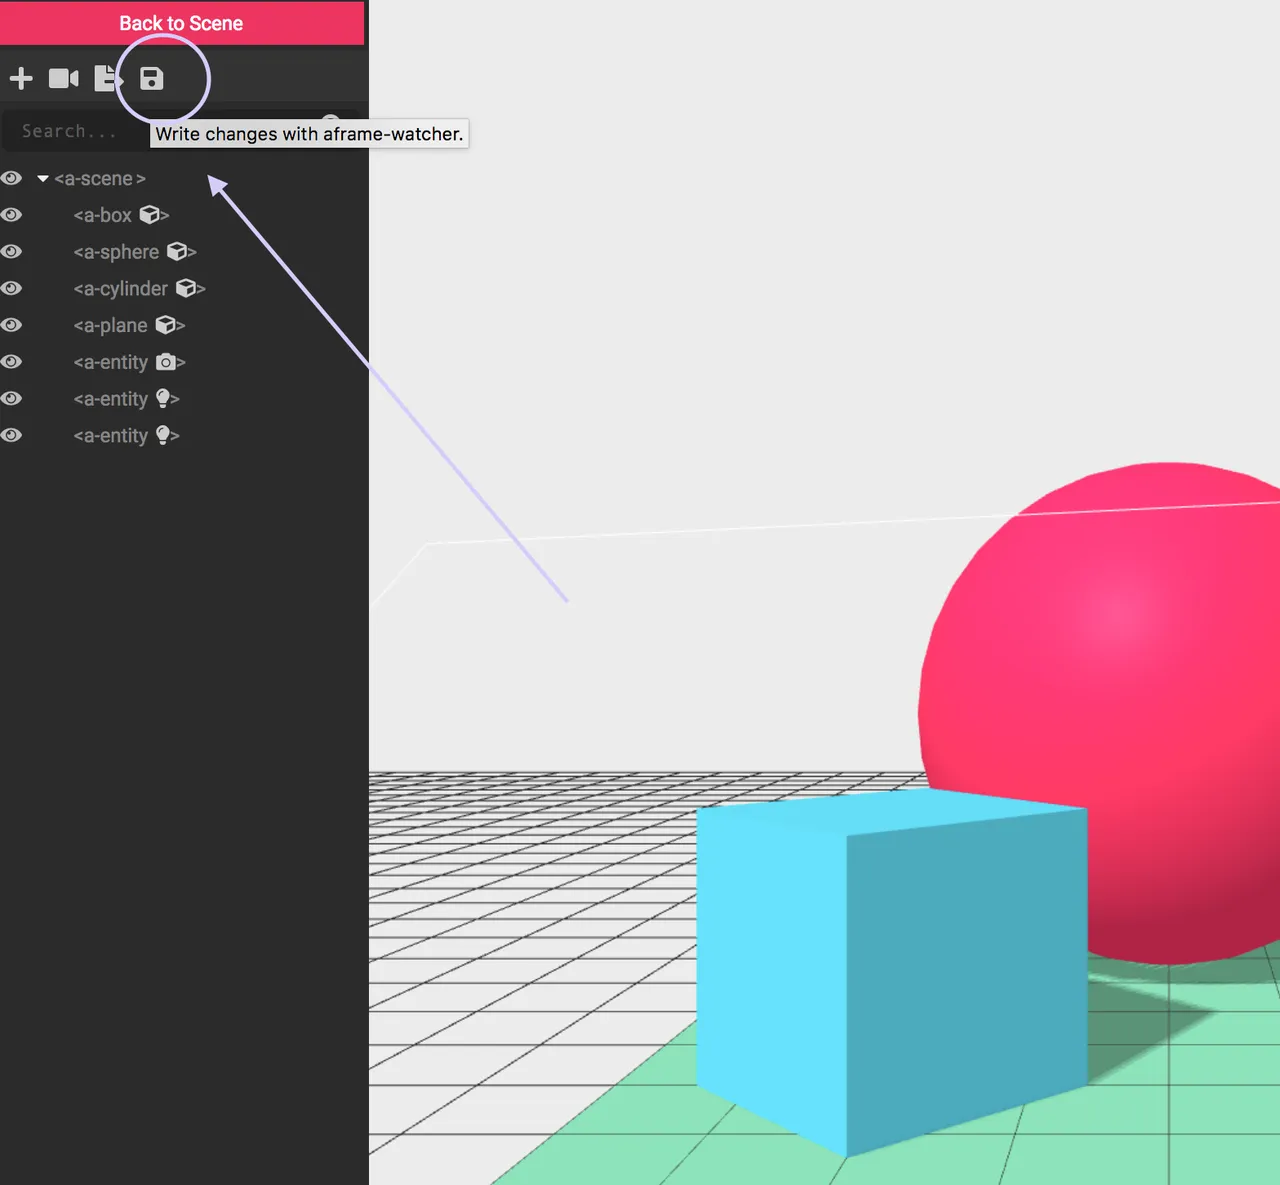Image resolution: width=1280 pixels, height=1185 pixels.
Task: Save changes with the floppy disk icon
Action: pyautogui.click(x=151, y=78)
